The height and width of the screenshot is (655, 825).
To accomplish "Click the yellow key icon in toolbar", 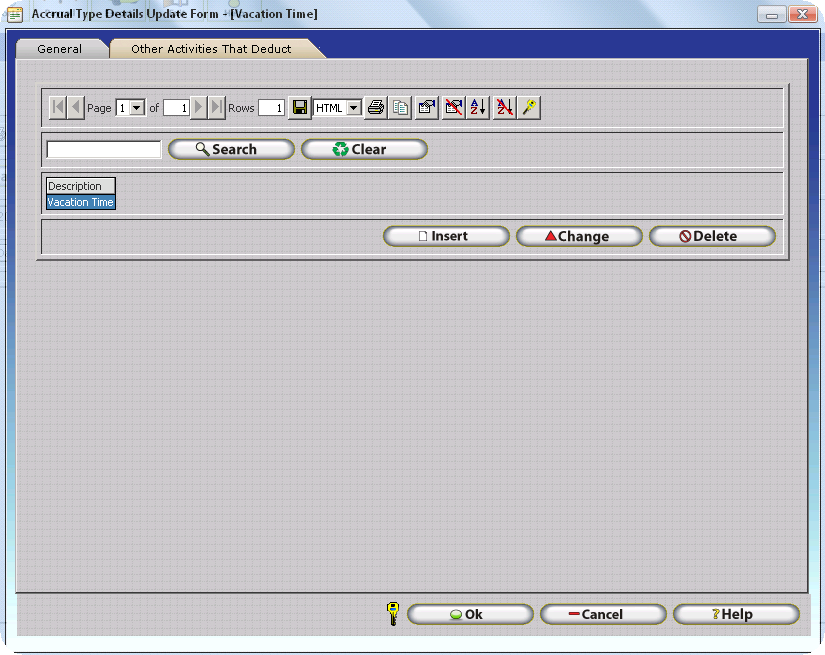I will pyautogui.click(x=530, y=108).
